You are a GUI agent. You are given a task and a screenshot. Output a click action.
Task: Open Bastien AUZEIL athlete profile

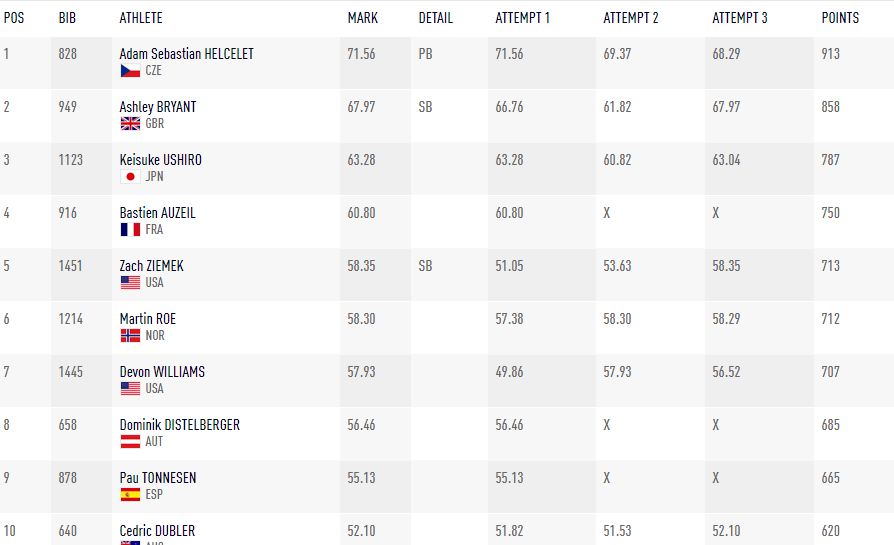pyautogui.click(x=158, y=213)
